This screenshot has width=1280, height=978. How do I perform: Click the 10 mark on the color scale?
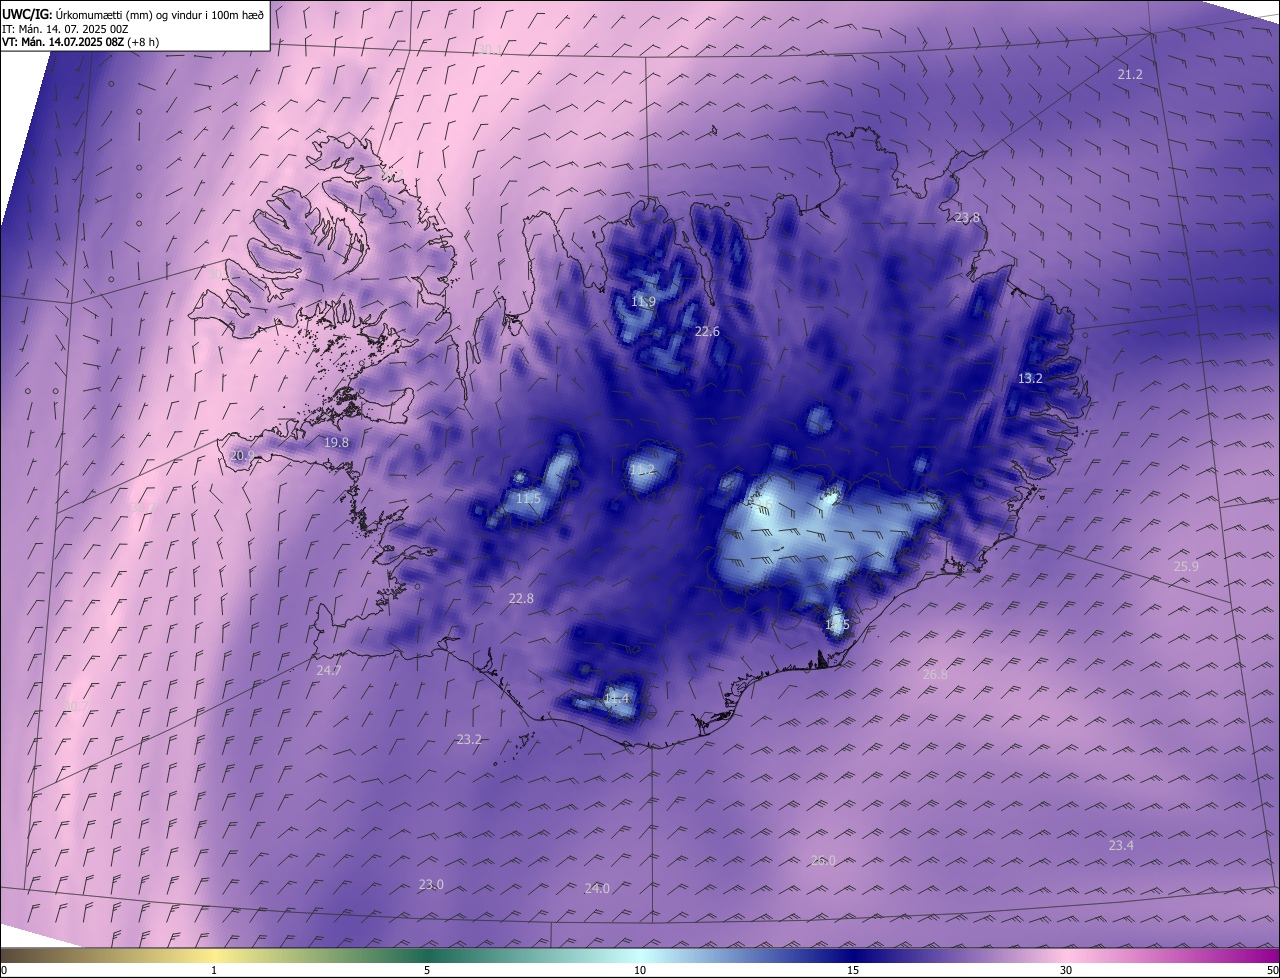[640, 970]
